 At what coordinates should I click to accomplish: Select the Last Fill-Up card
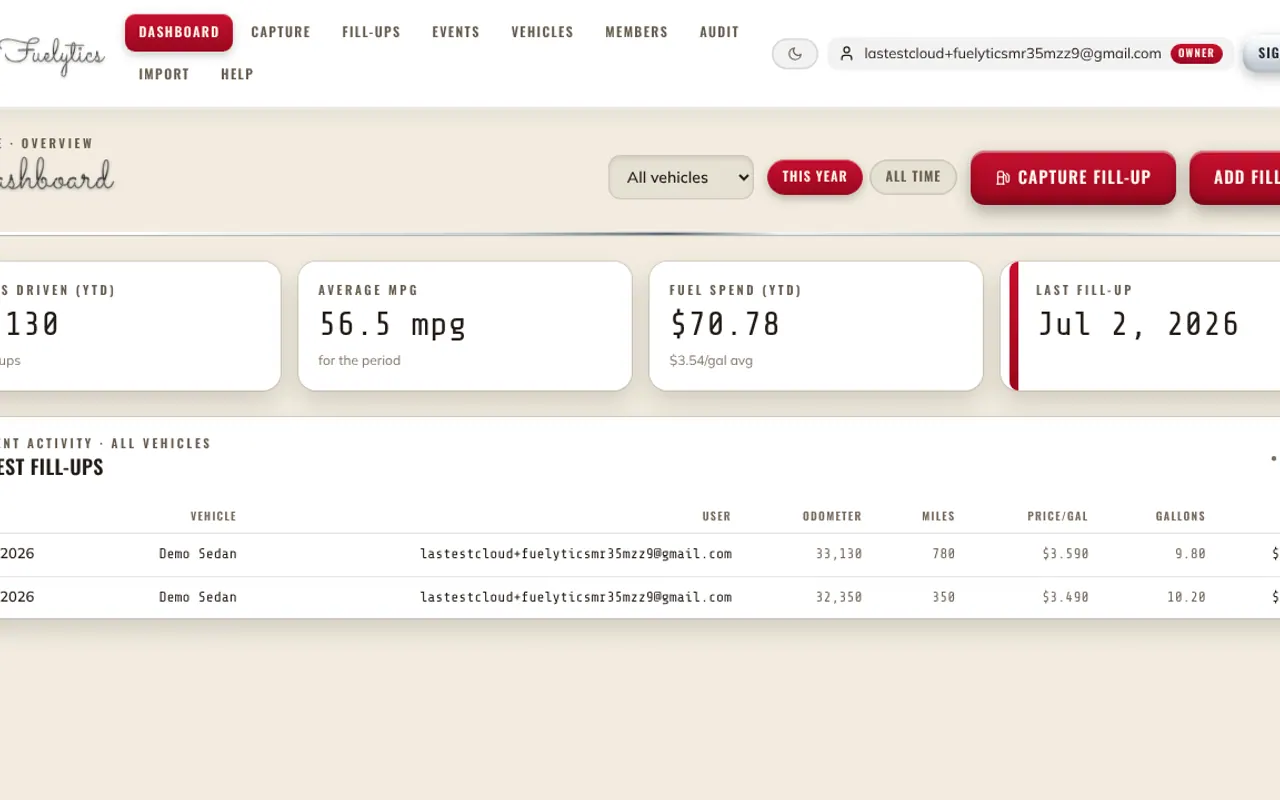tap(1140, 326)
